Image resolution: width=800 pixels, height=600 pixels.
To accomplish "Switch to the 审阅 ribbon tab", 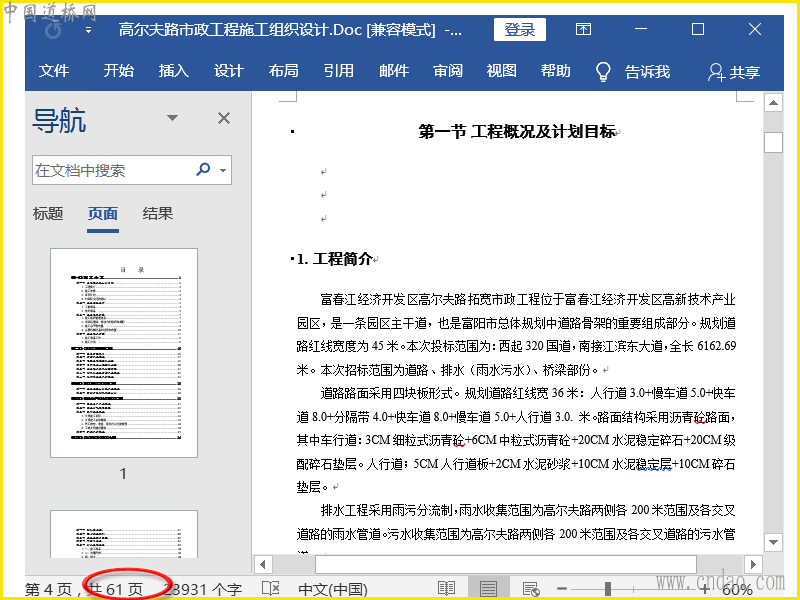I will pos(448,70).
